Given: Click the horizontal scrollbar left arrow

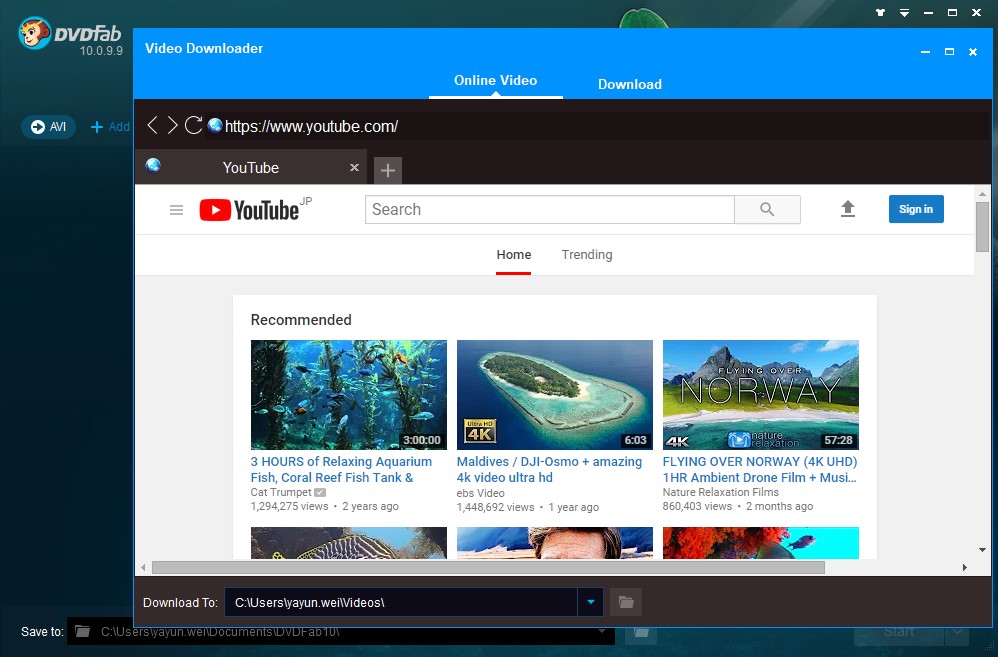Looking at the screenshot, I should click(x=143, y=567).
